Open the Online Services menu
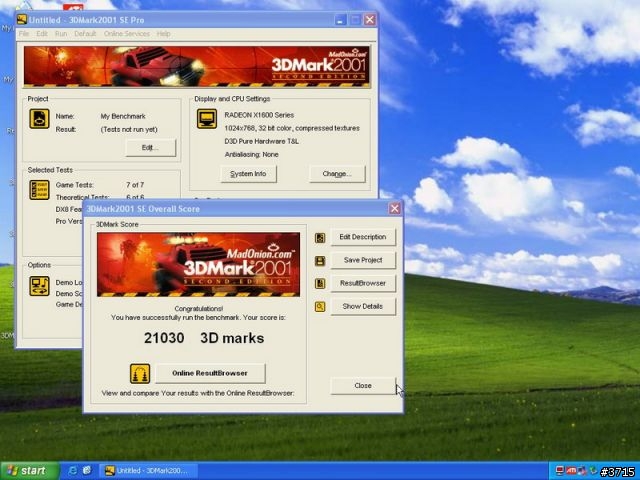This screenshot has height=480, width=640. [127, 33]
